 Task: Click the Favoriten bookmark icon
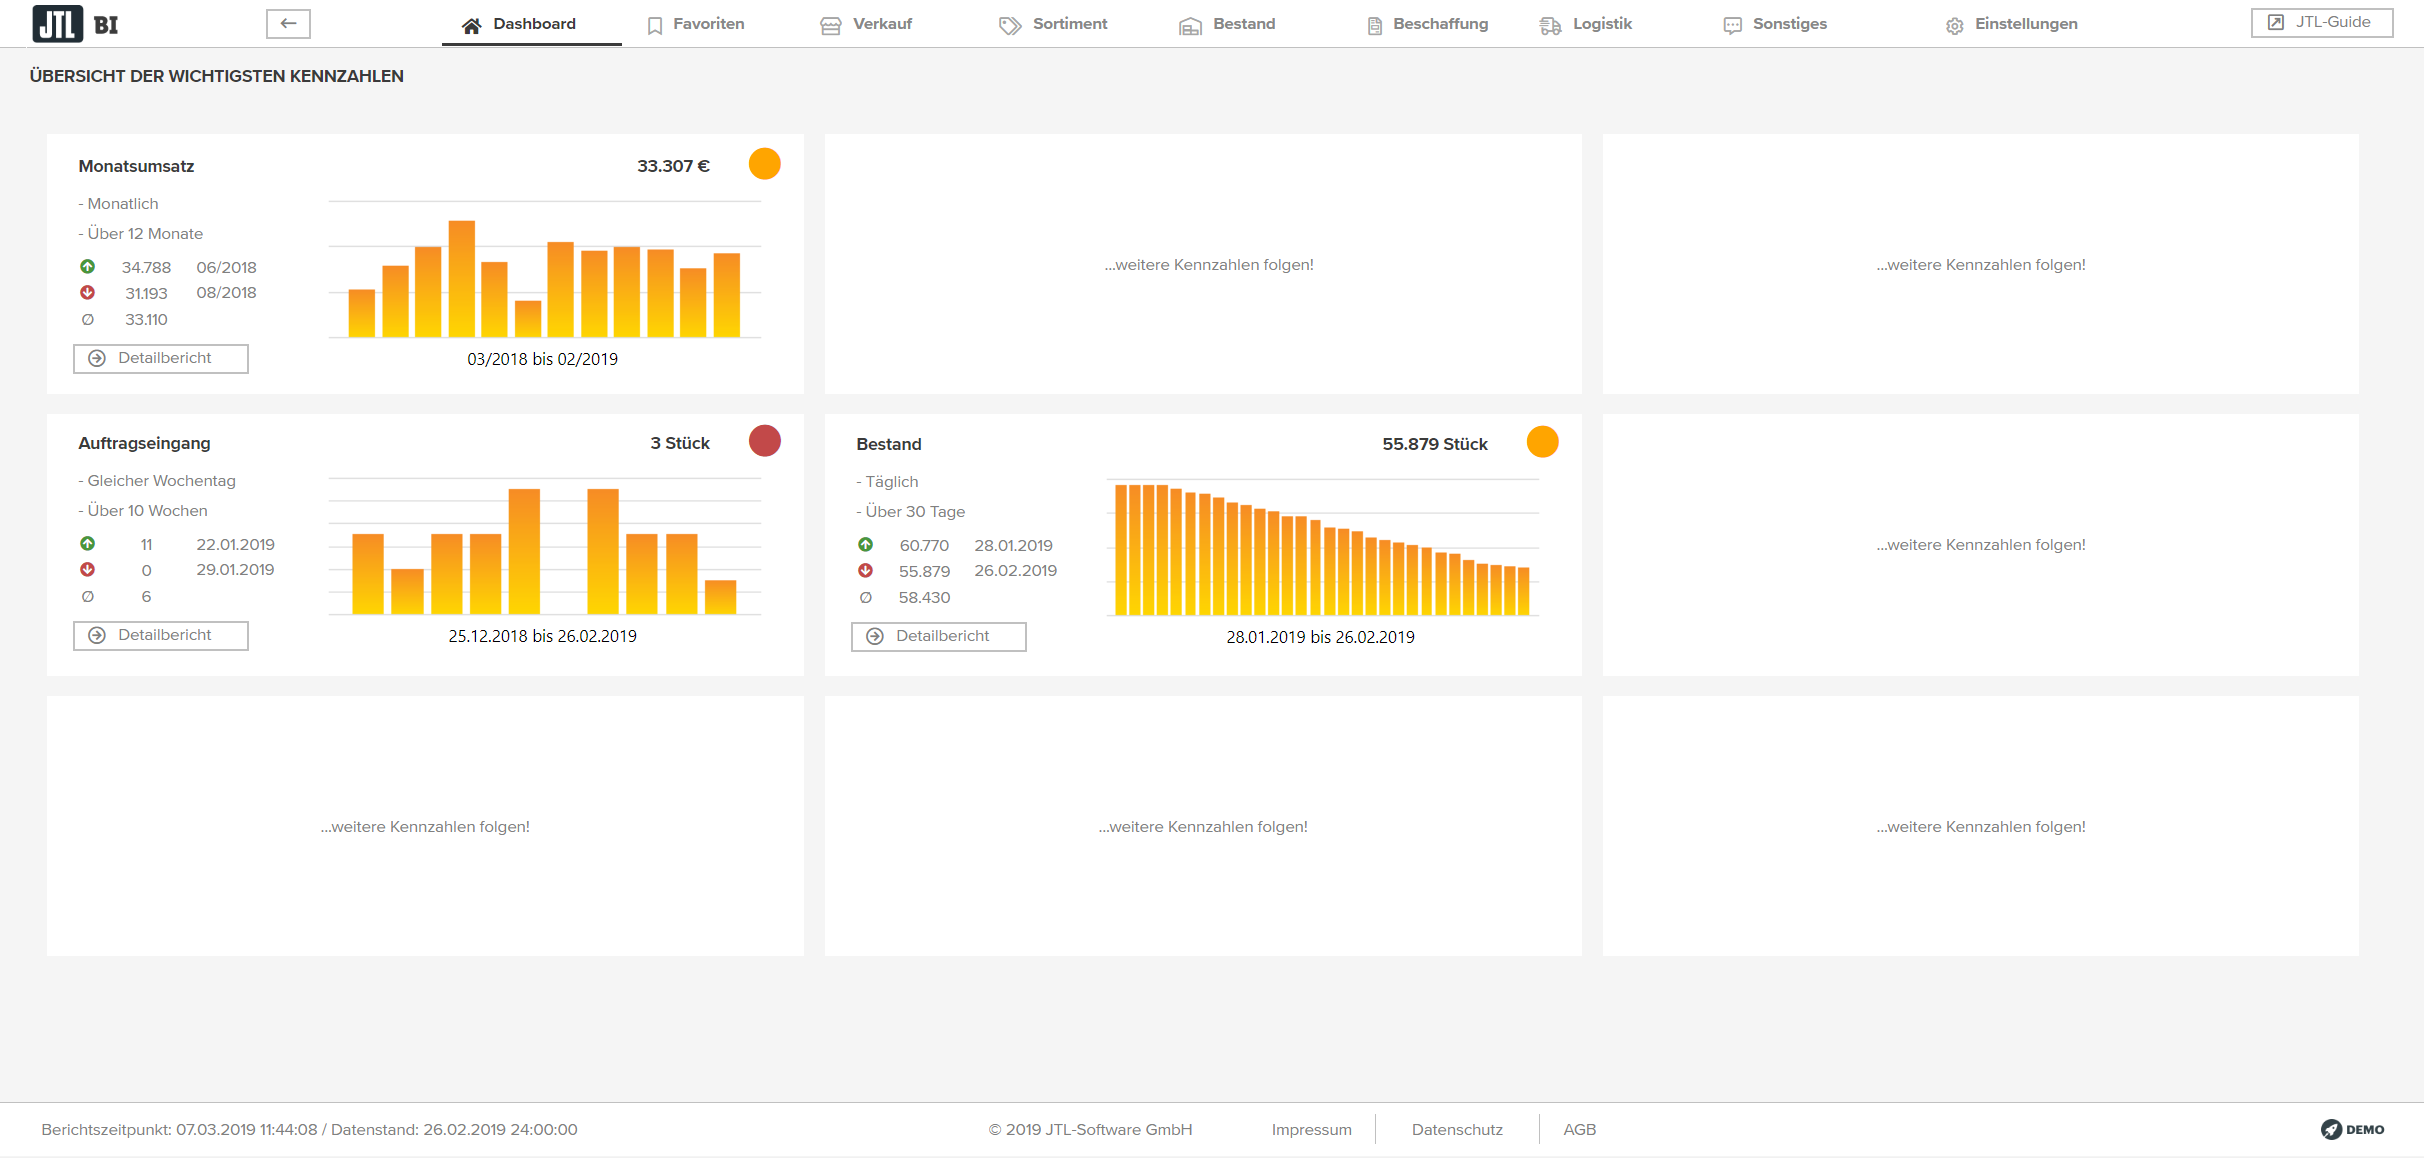655,25
